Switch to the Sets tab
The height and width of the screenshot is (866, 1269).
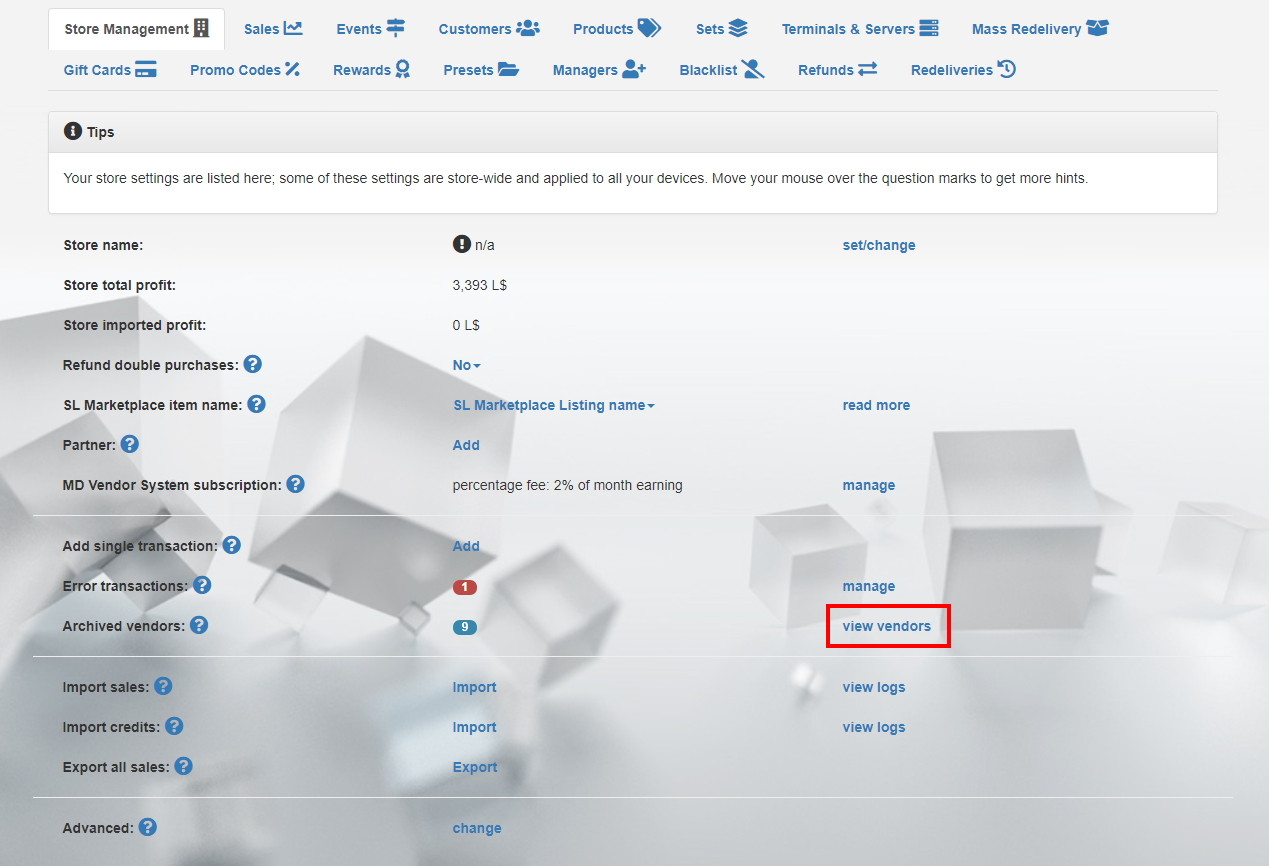pyautogui.click(x=722, y=29)
